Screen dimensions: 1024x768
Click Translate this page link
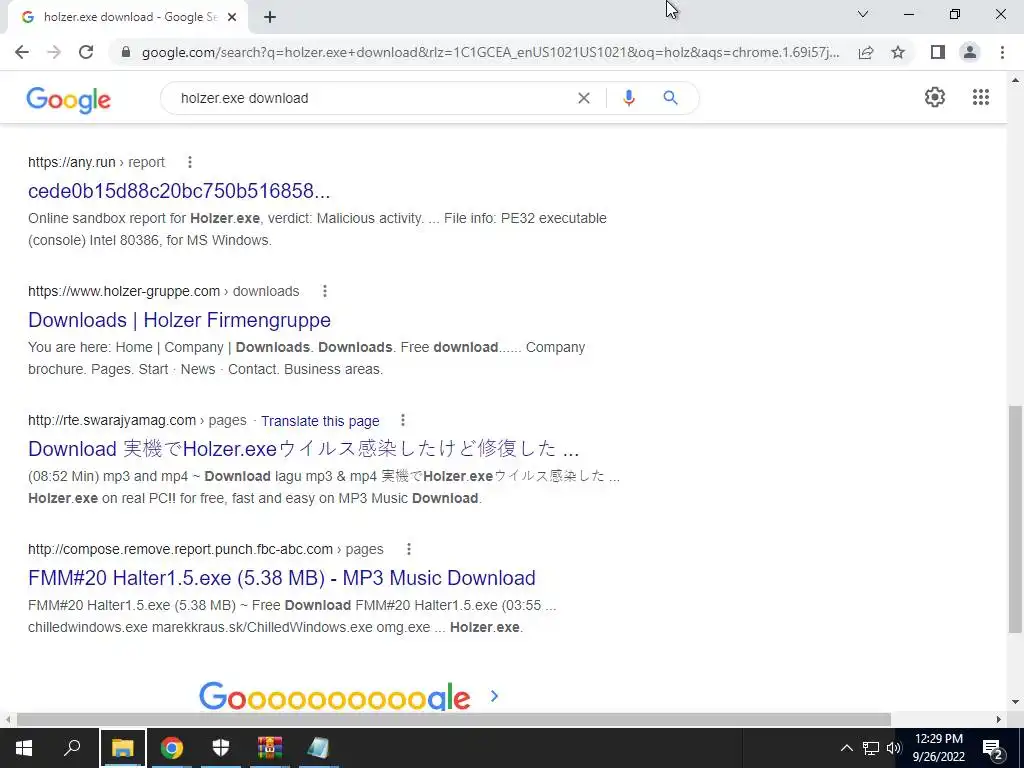[x=320, y=421]
